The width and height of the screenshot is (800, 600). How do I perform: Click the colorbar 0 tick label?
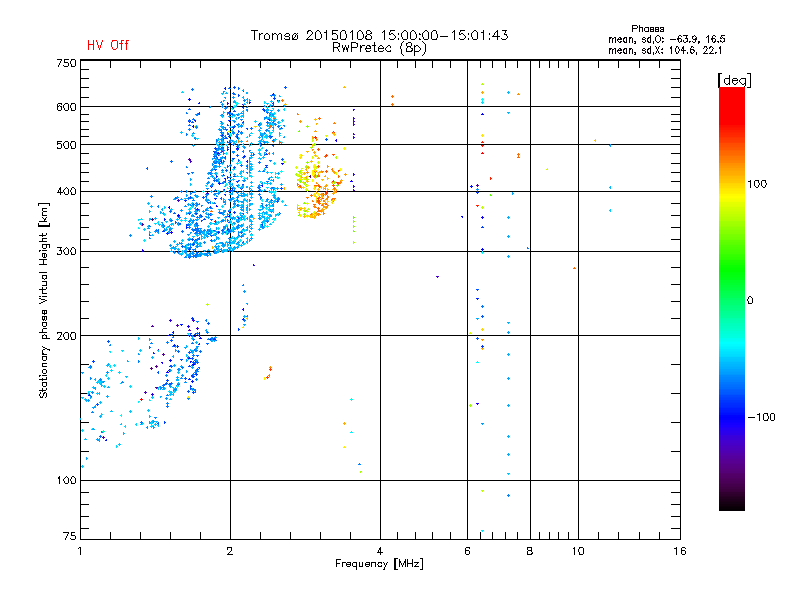click(749, 301)
